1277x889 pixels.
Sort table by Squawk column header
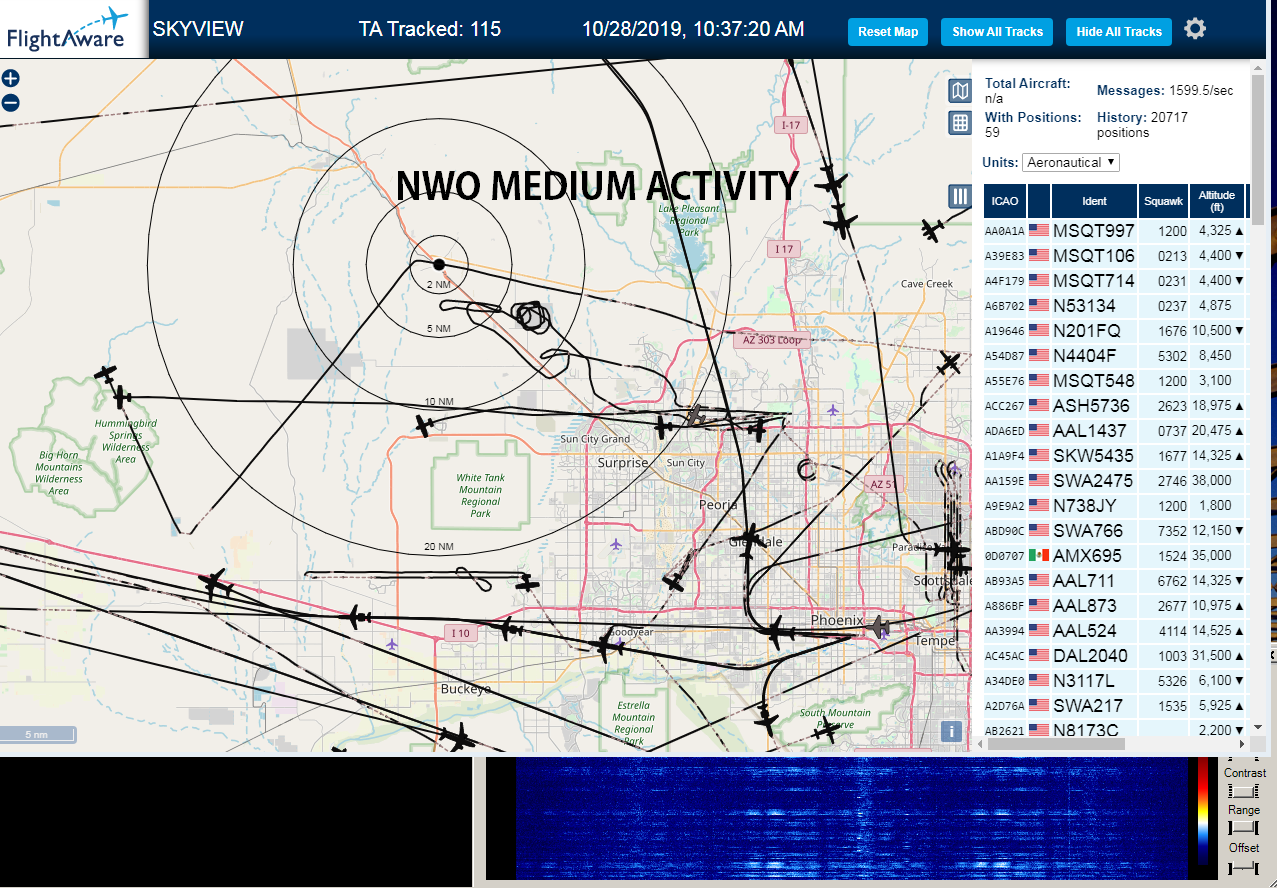pos(1164,201)
